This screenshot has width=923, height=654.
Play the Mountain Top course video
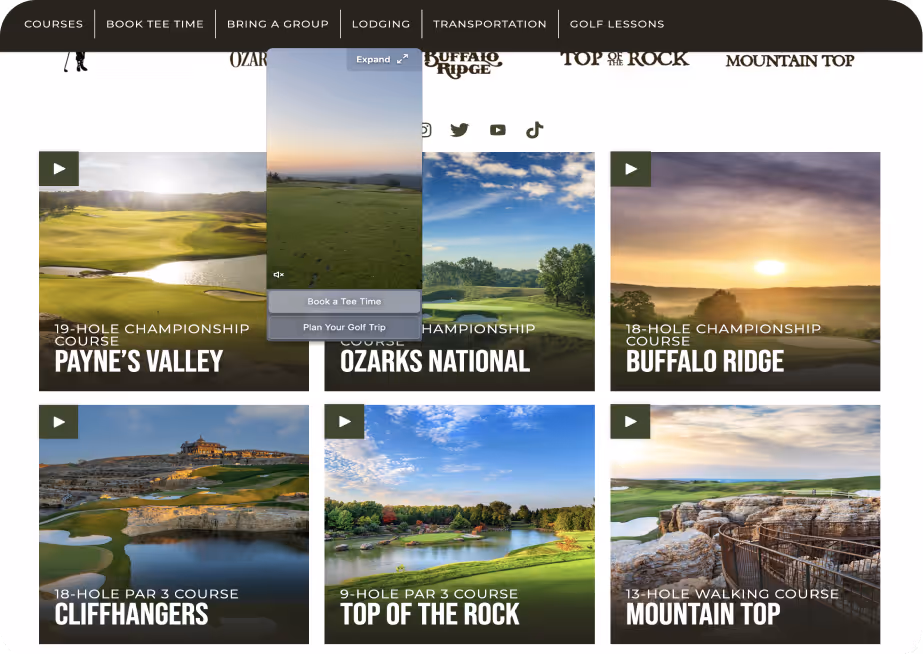click(630, 421)
